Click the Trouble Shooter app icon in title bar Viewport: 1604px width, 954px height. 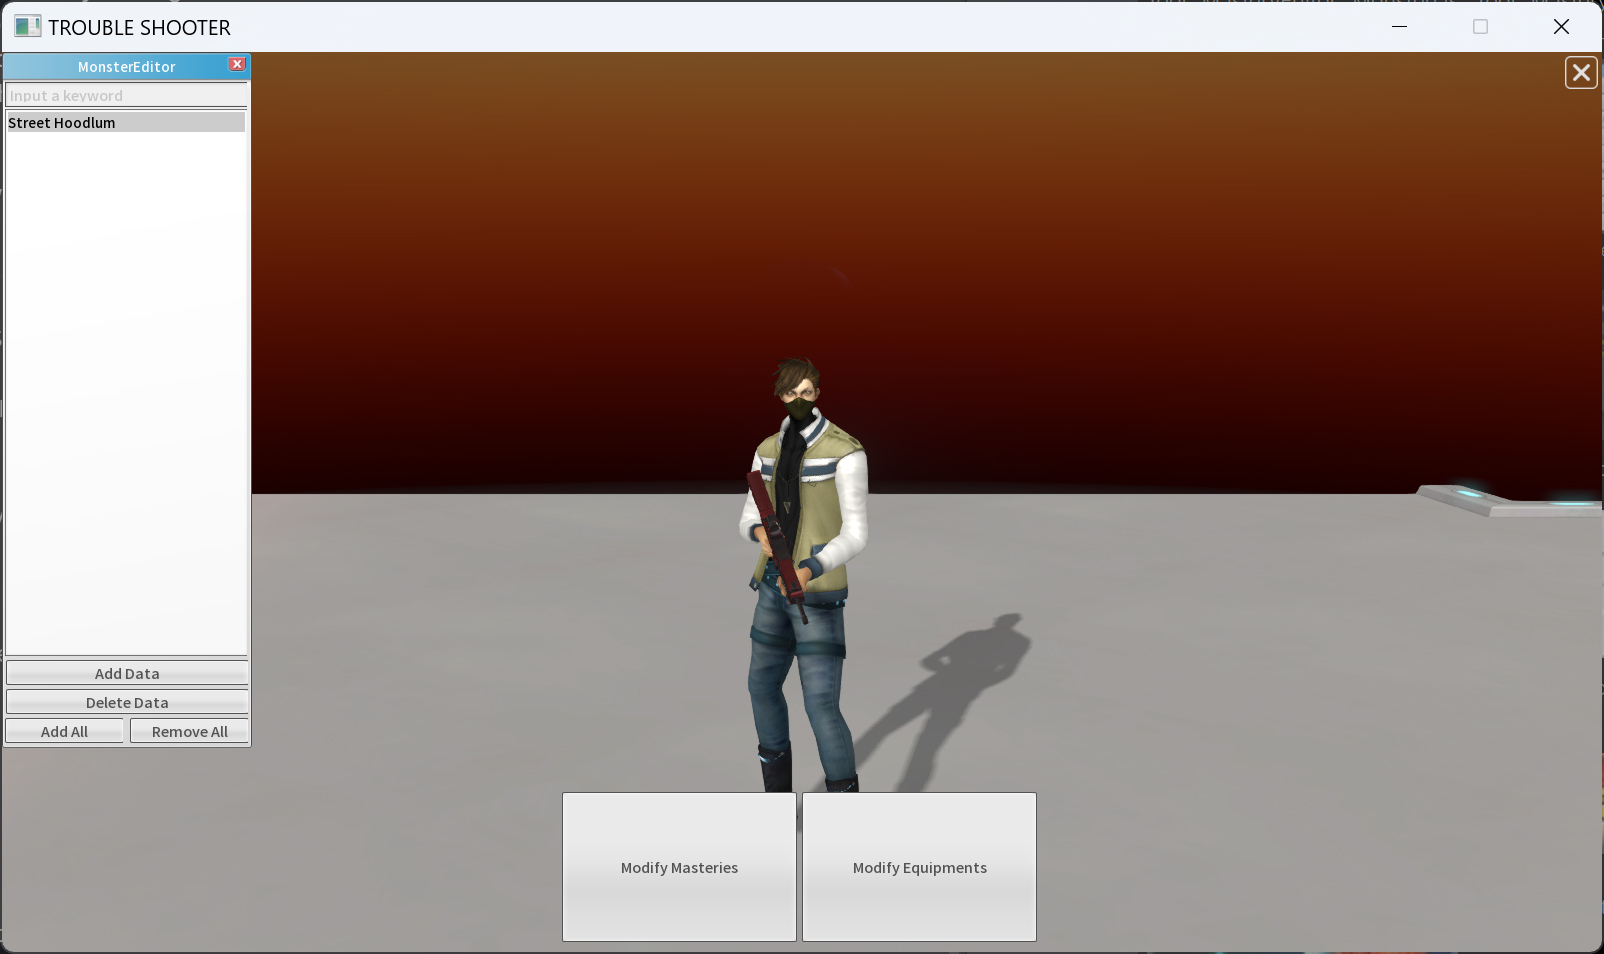pyautogui.click(x=27, y=27)
